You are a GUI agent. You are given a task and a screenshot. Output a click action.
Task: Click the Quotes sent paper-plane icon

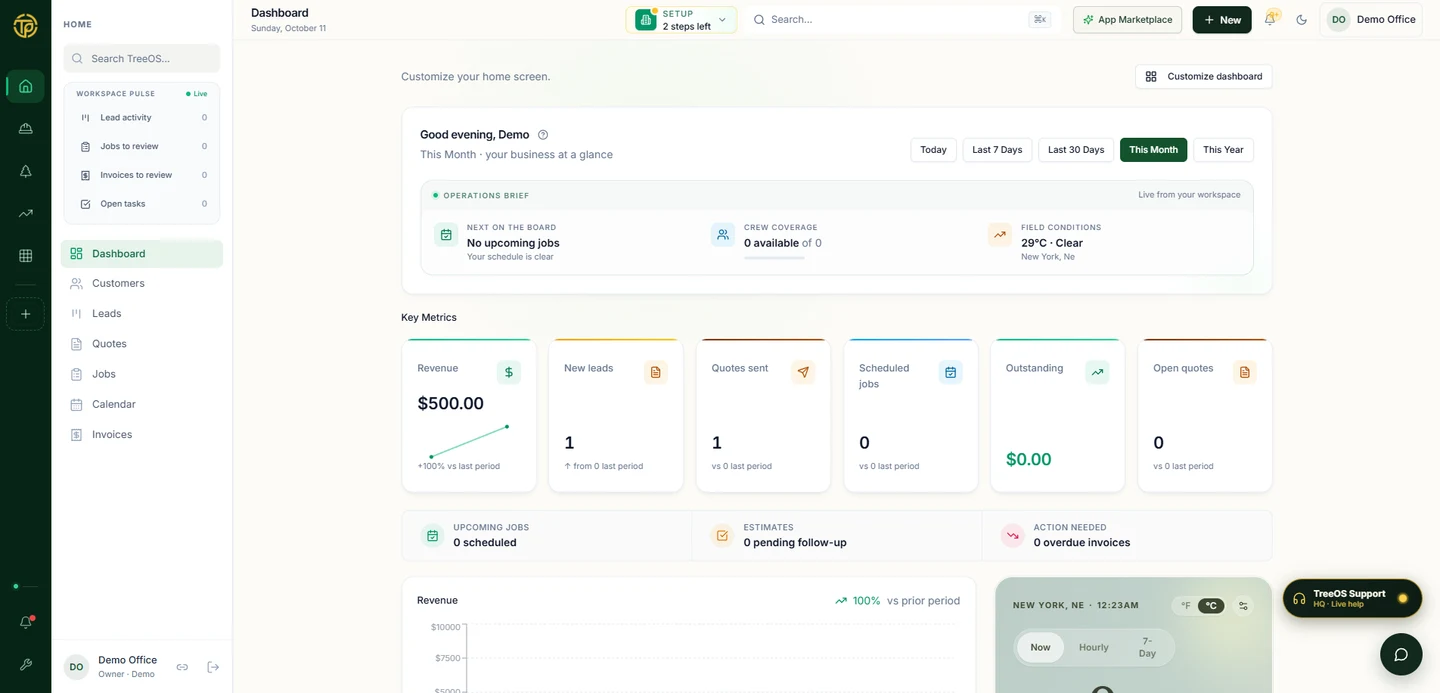pyautogui.click(x=803, y=372)
